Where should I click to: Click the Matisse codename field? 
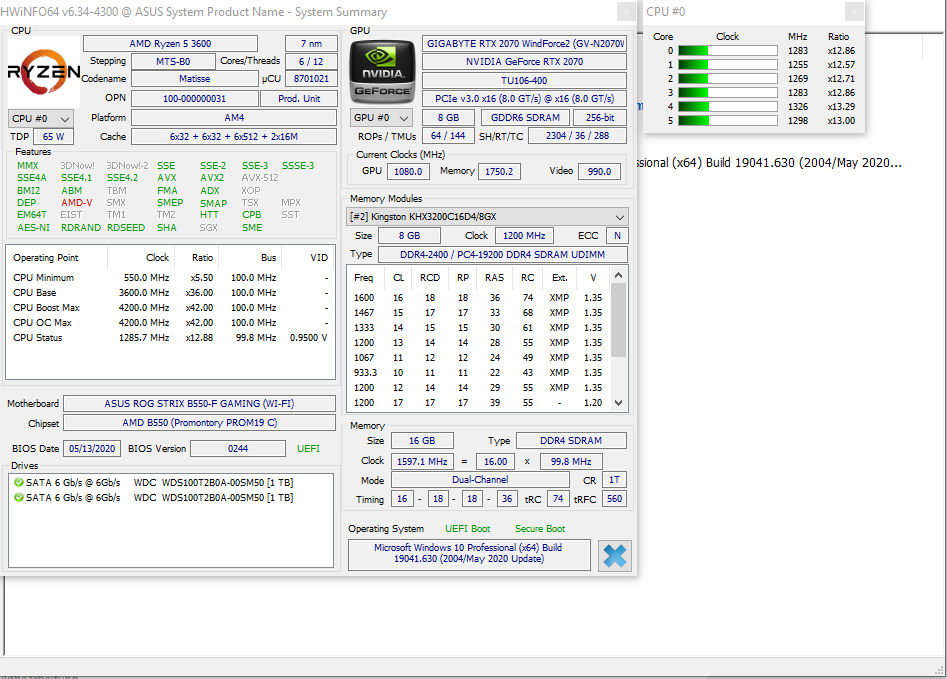[x=194, y=79]
